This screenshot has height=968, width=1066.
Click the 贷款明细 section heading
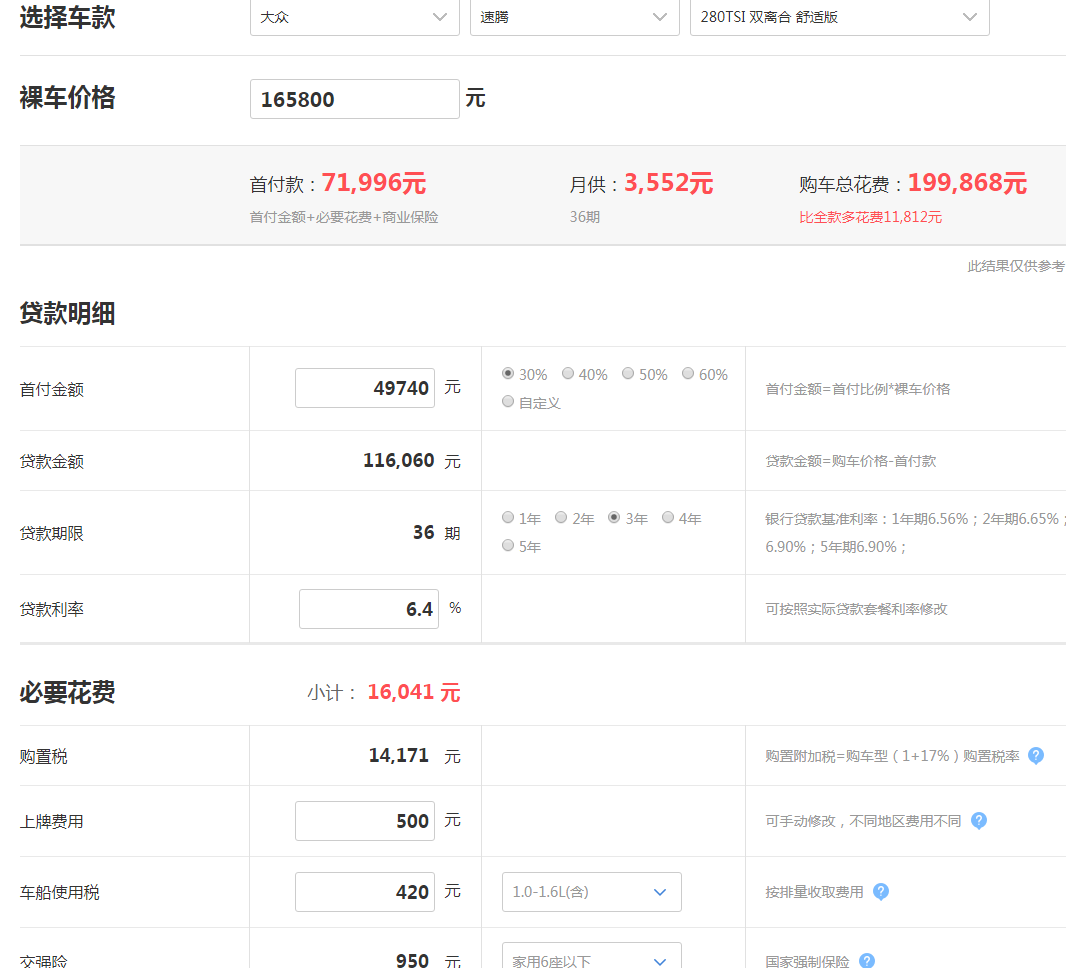tap(67, 313)
